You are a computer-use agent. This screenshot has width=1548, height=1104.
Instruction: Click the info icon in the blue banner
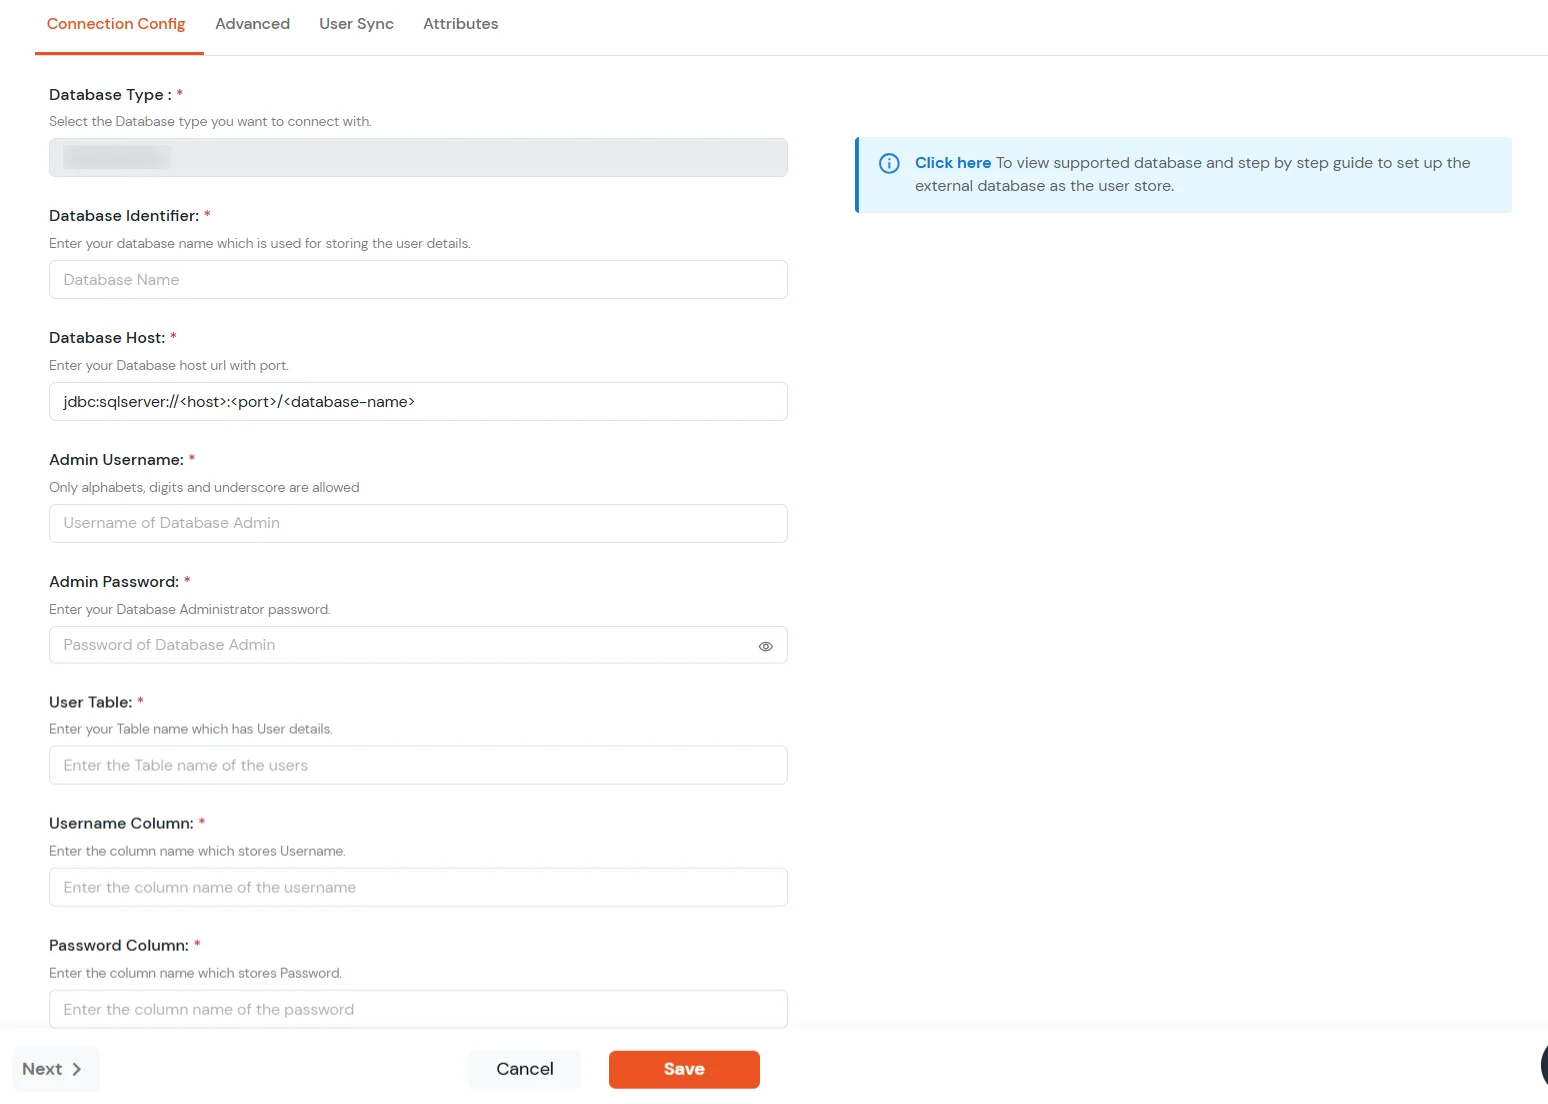pos(889,163)
